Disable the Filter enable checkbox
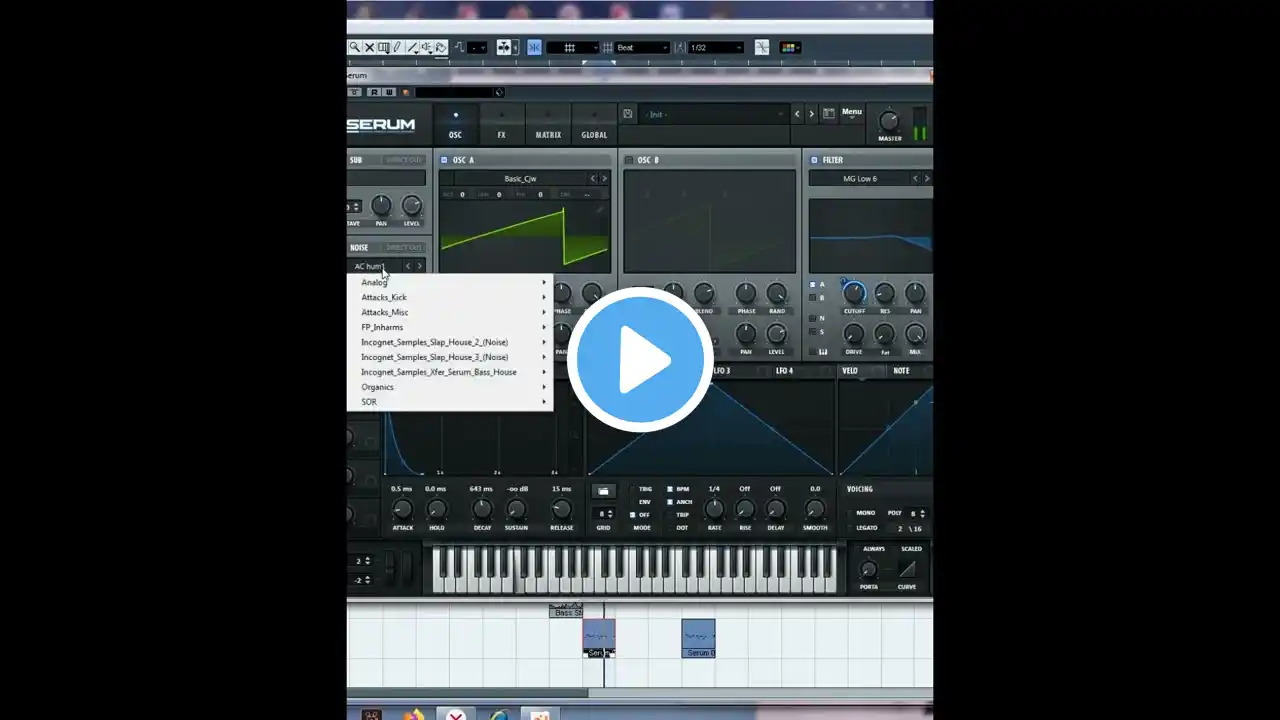1280x720 pixels. click(x=814, y=160)
